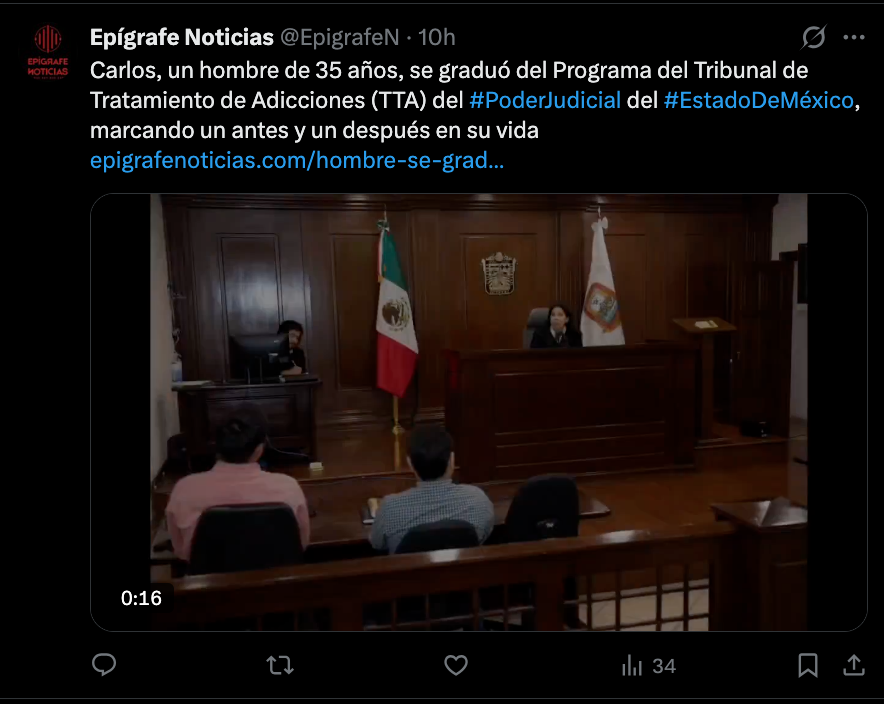Viewport: 884px width, 704px height.
Task: Open Epígrafe Noticias profile avatar
Action: [48, 52]
